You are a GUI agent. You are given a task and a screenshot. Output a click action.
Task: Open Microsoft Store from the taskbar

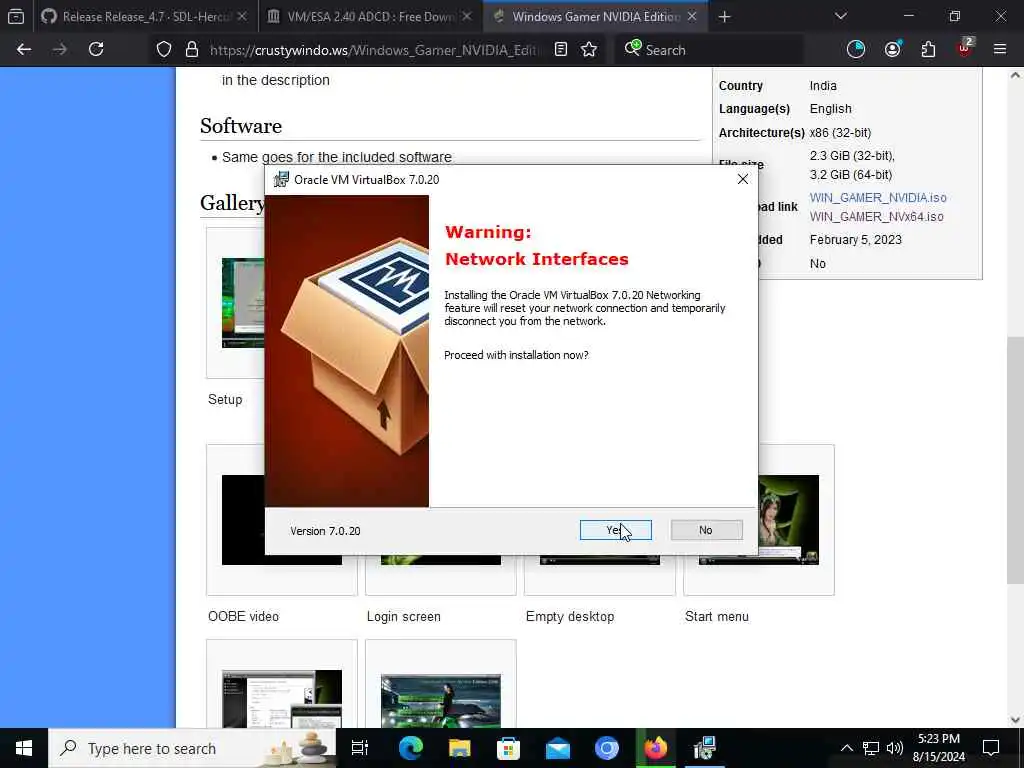click(x=509, y=748)
